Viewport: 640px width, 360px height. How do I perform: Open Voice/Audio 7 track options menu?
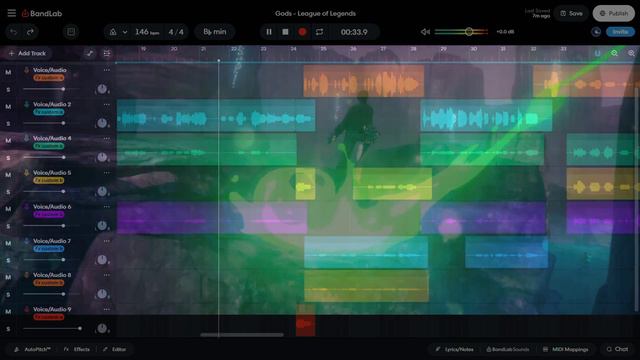[107, 241]
